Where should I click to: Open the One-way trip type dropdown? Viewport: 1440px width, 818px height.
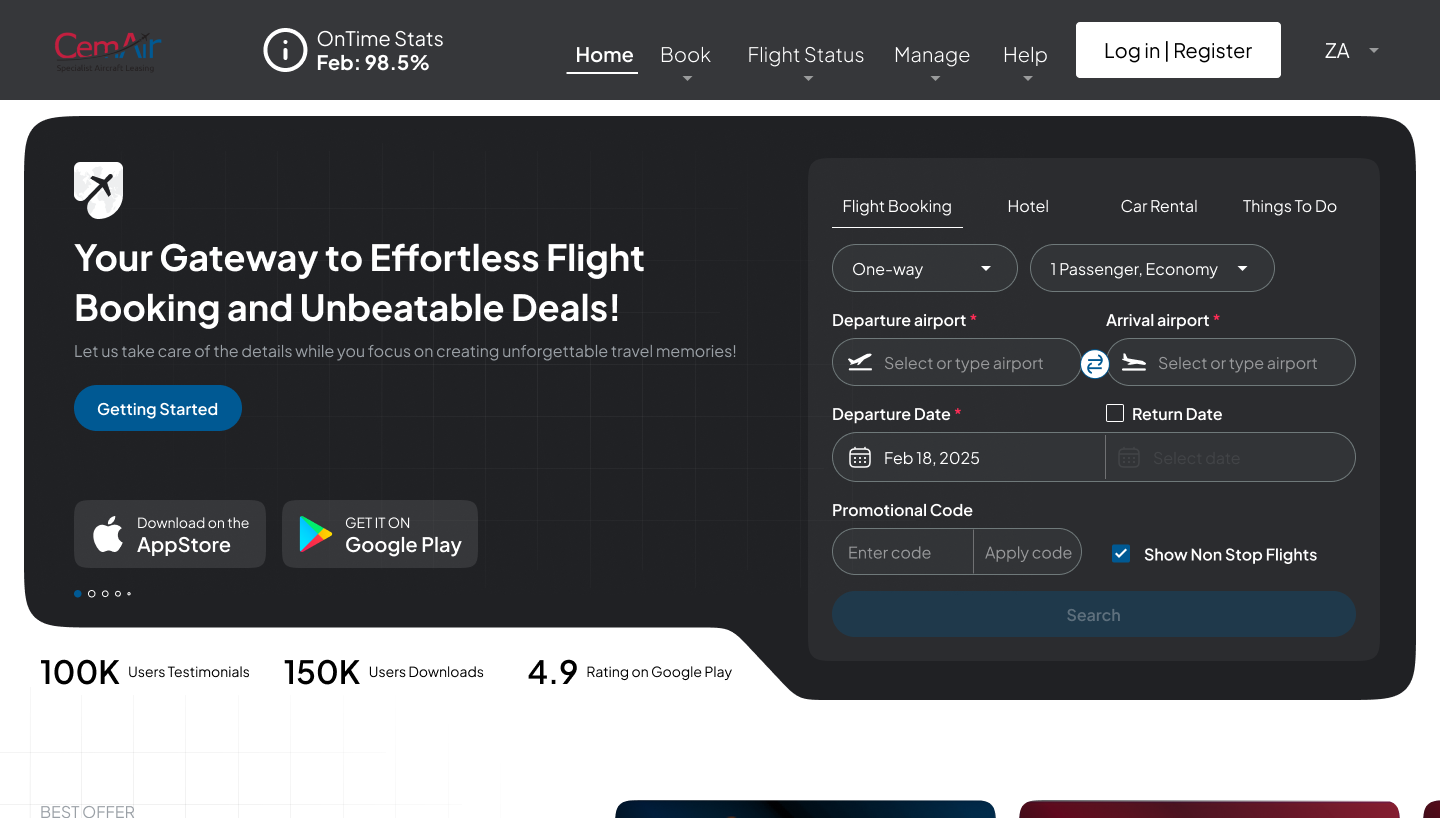924,268
